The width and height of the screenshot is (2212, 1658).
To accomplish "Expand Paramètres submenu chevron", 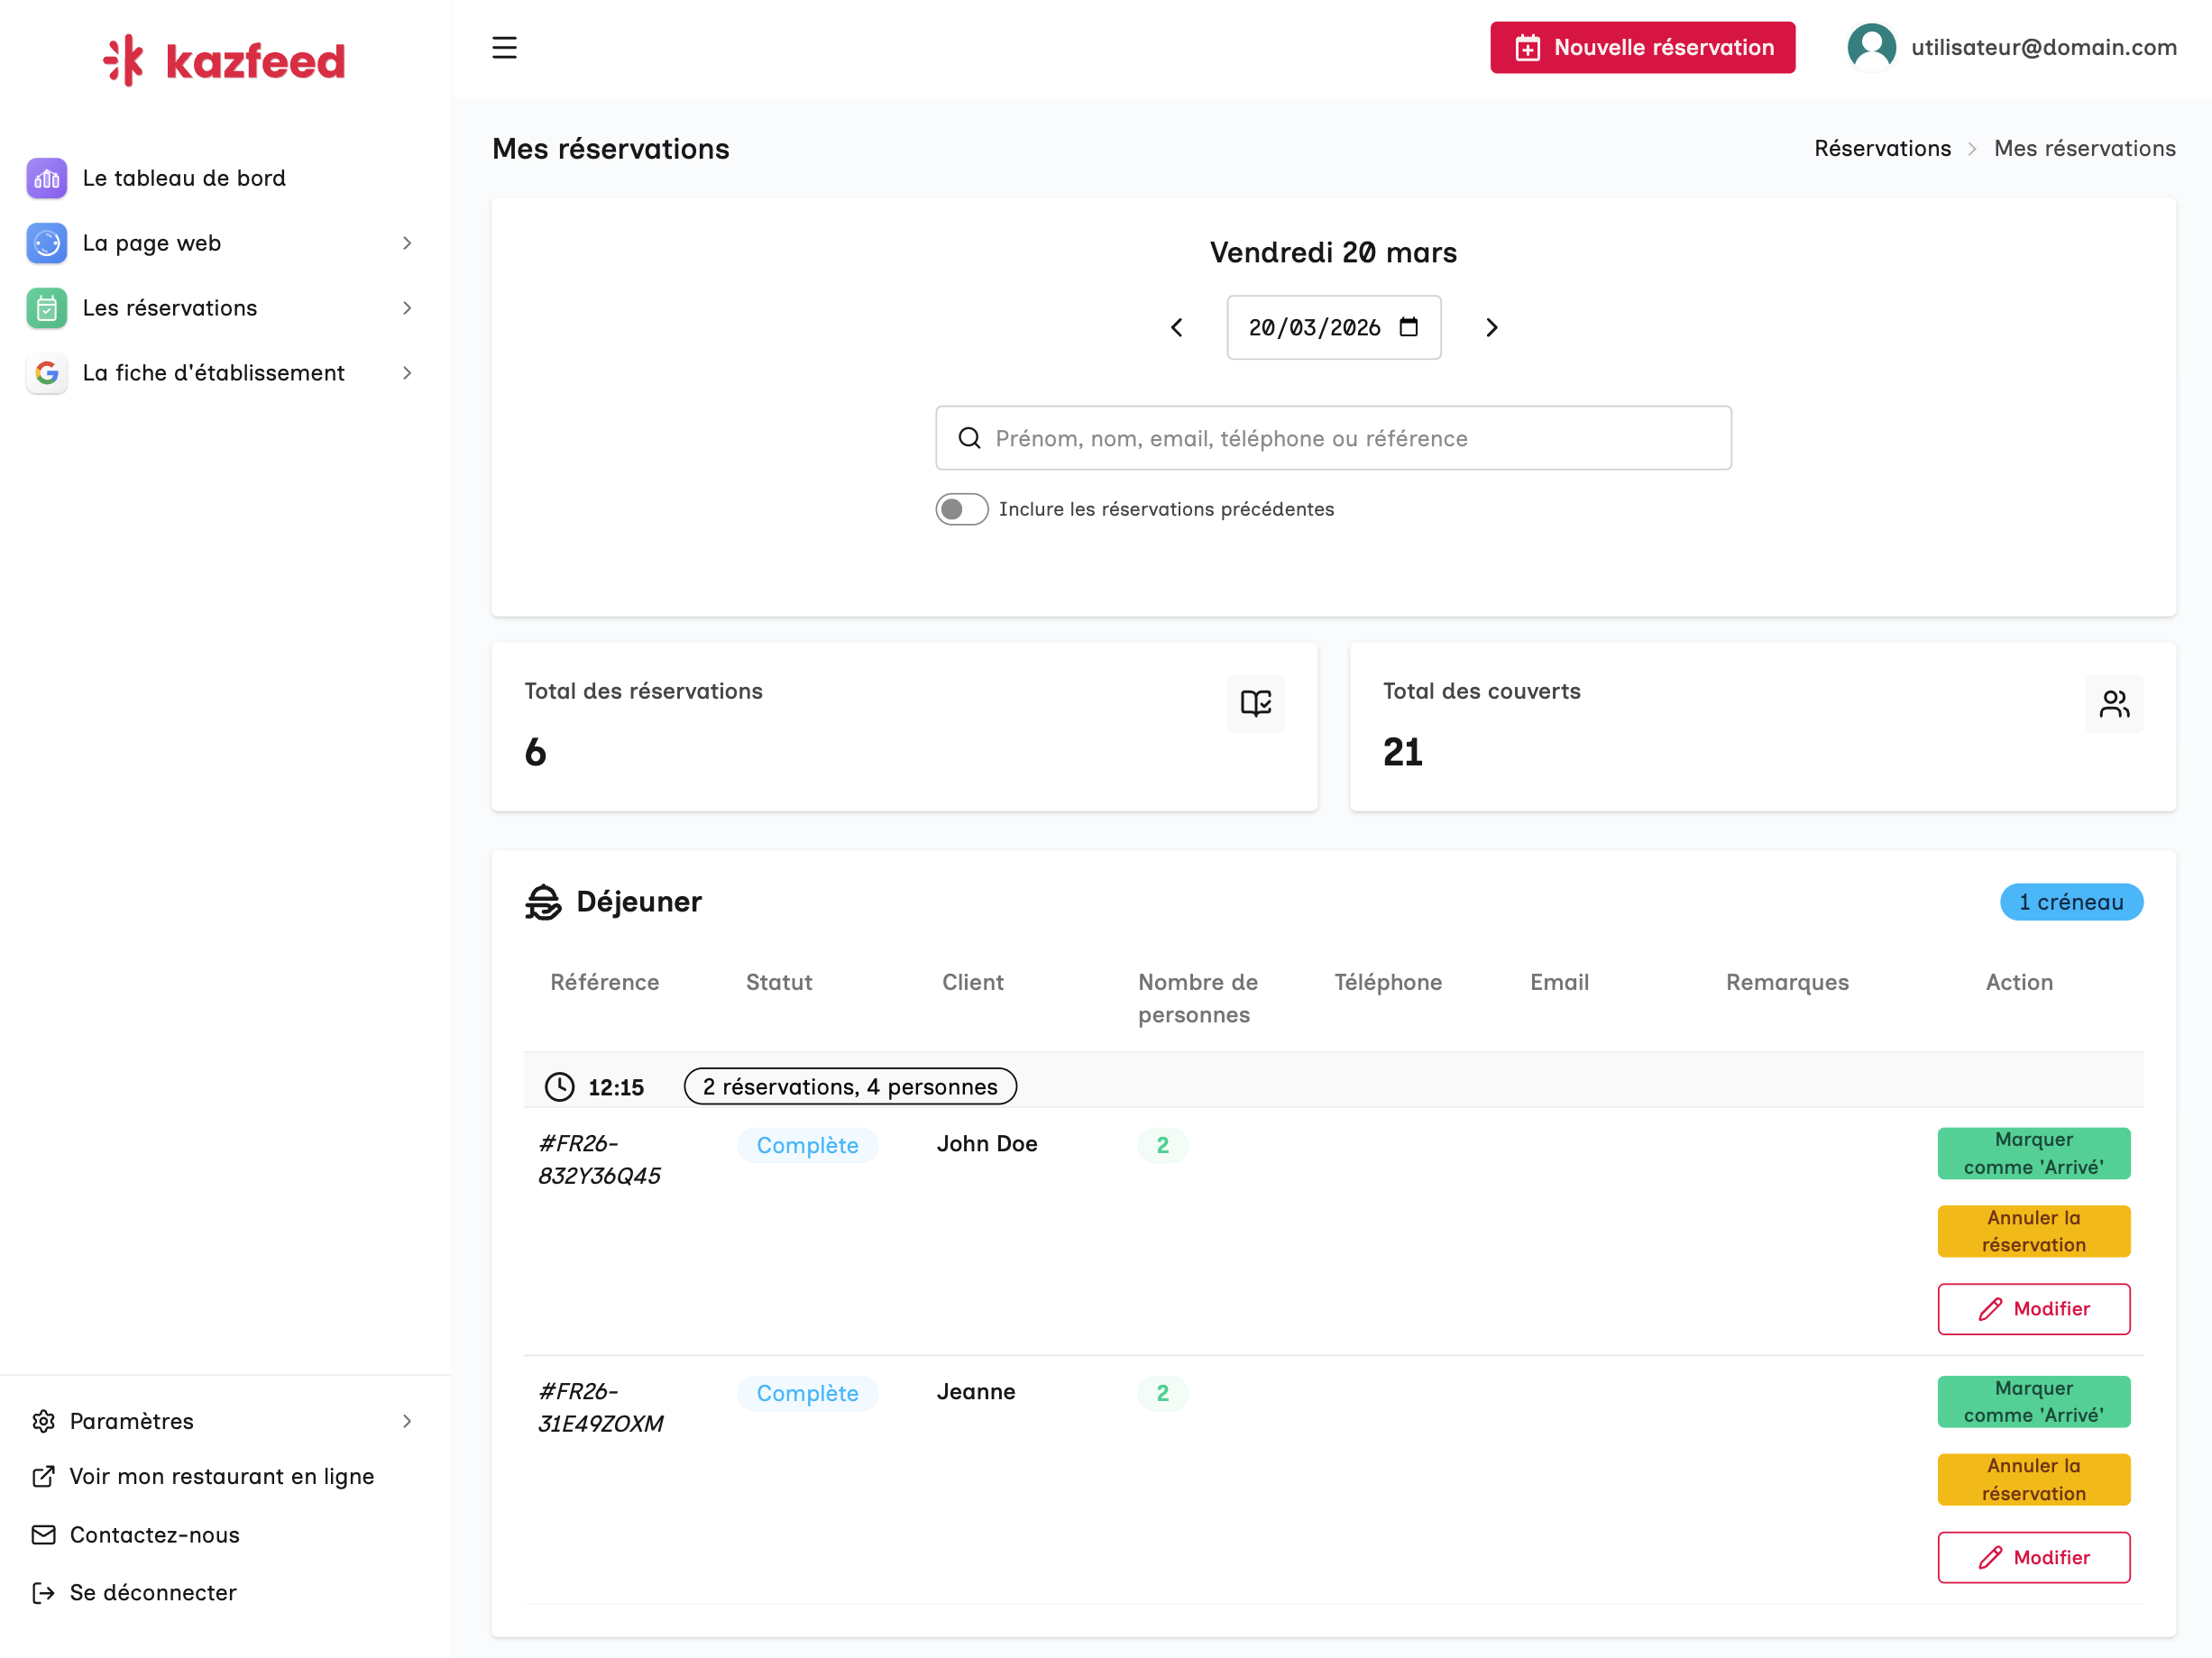I will point(406,1420).
